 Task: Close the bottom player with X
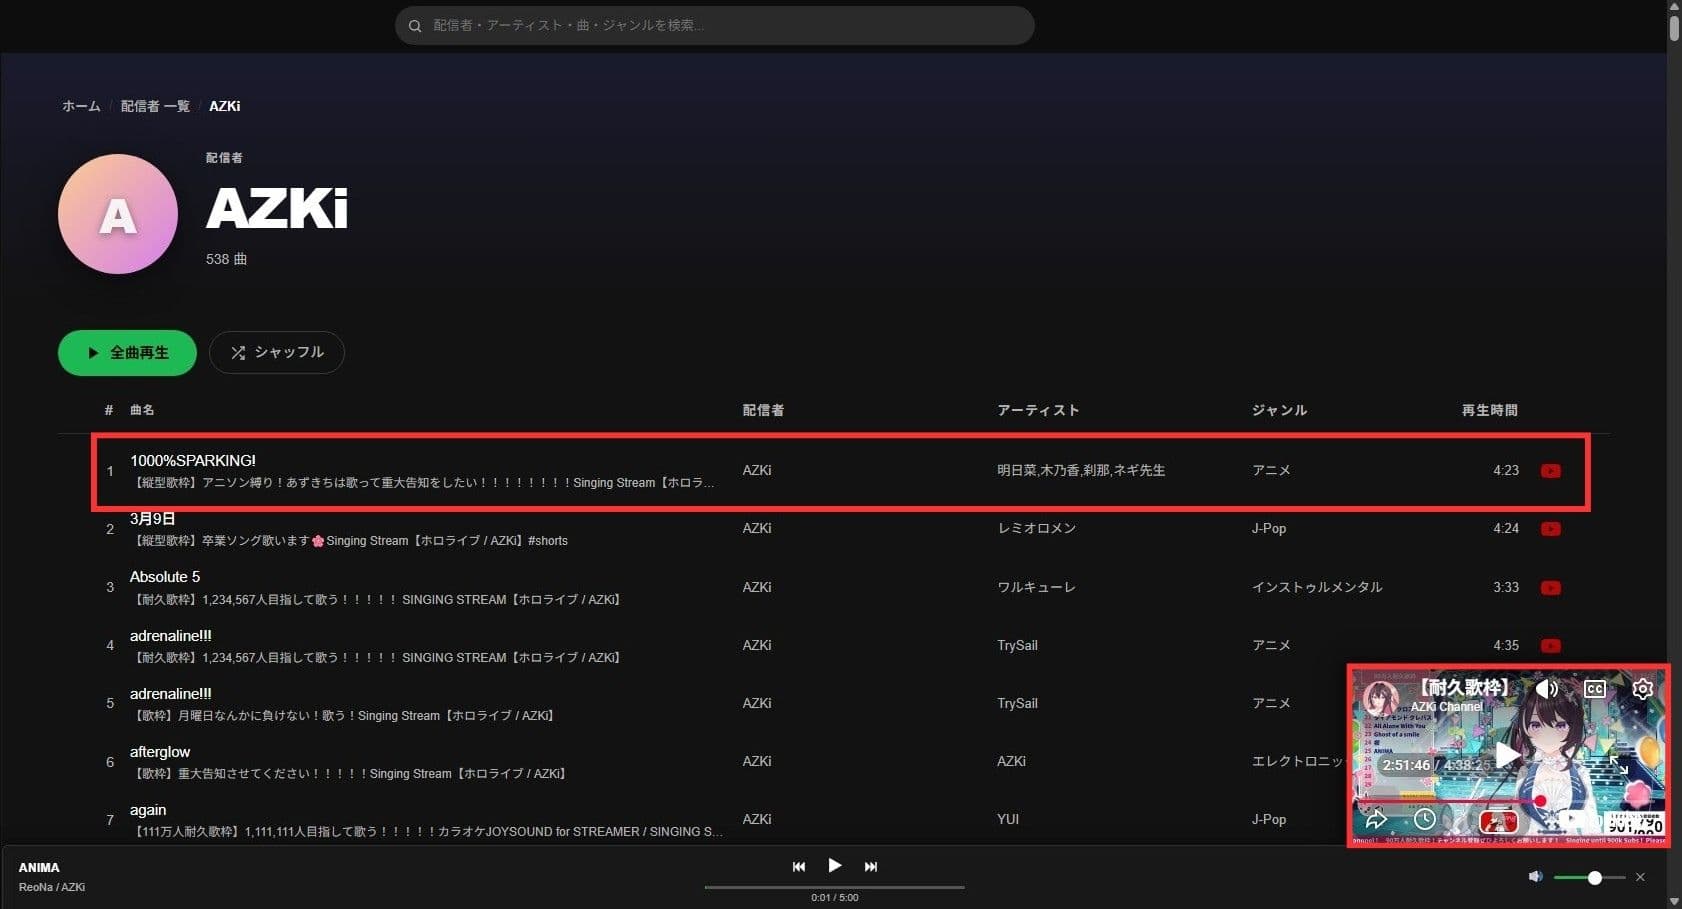1640,877
